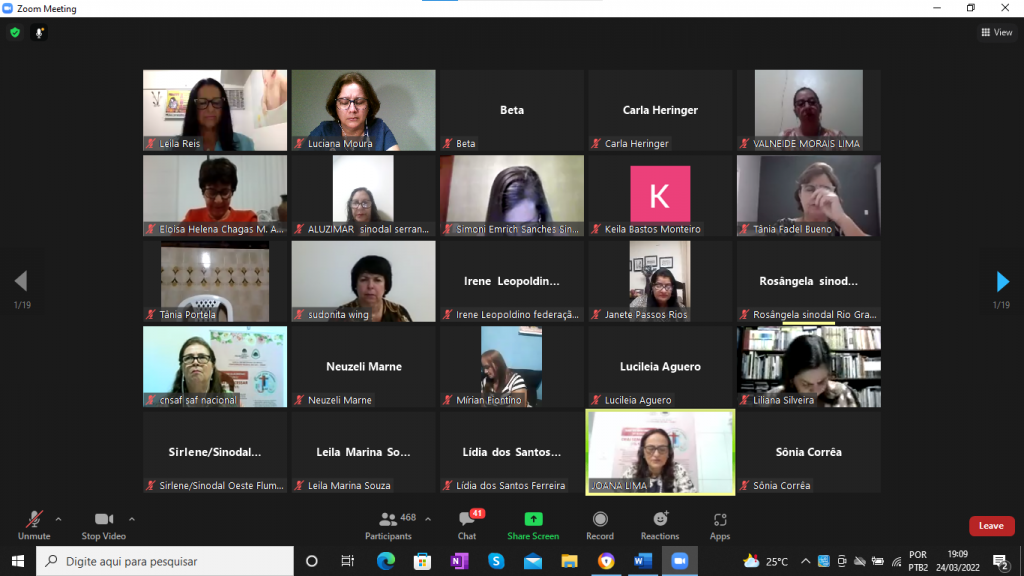The image size is (1024, 576).
Task: Open the Reactions menu
Action: pyautogui.click(x=660, y=524)
